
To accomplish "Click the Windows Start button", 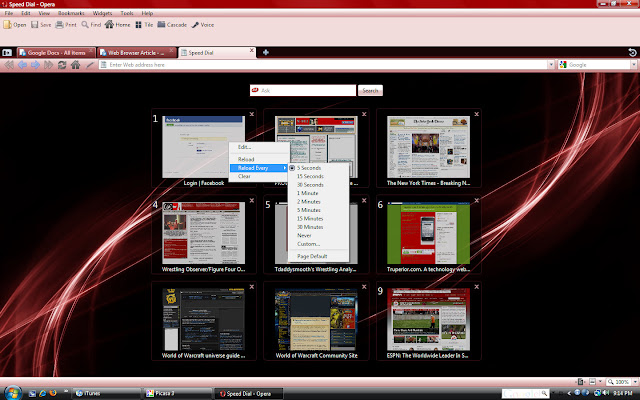I will [12, 393].
